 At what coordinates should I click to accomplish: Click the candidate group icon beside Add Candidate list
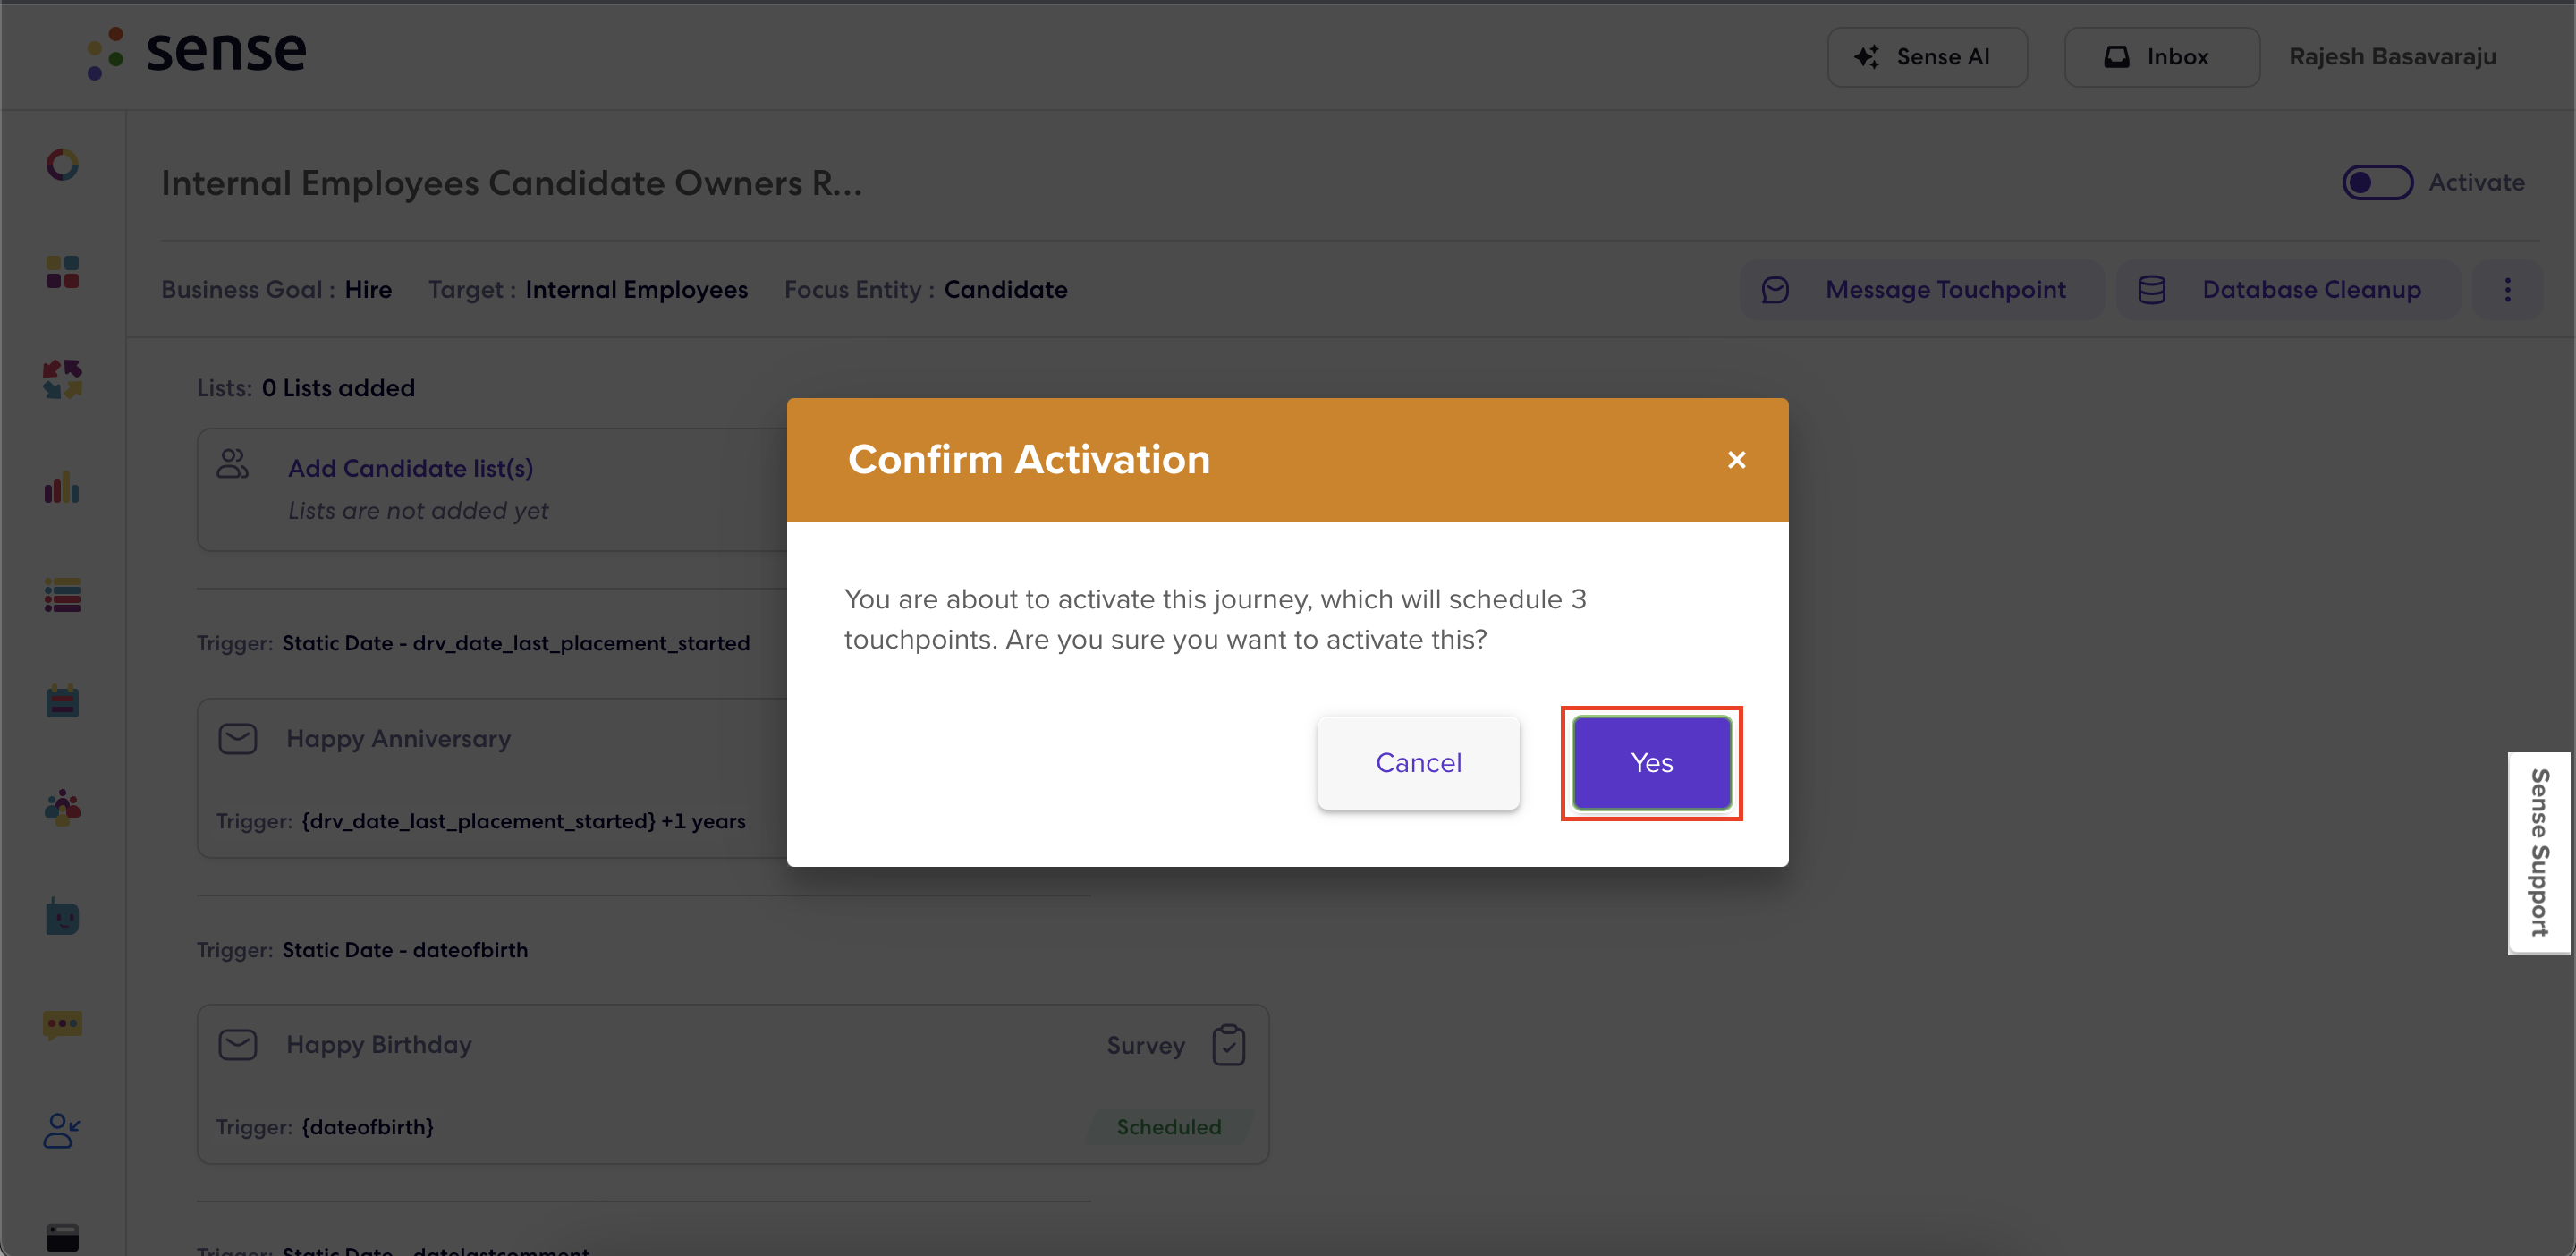[233, 464]
